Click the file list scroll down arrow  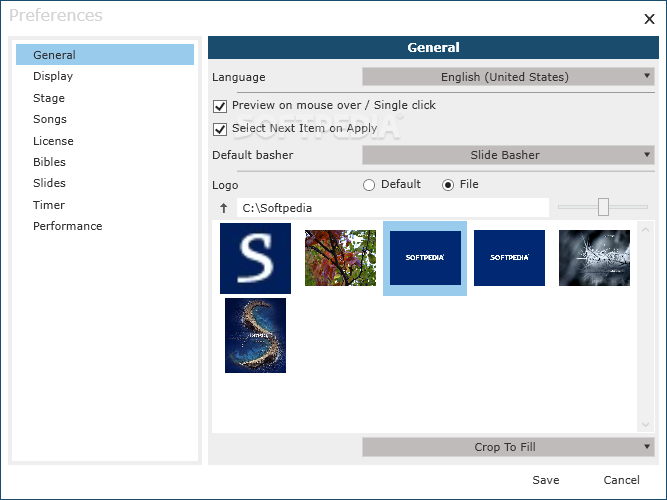coord(645,425)
